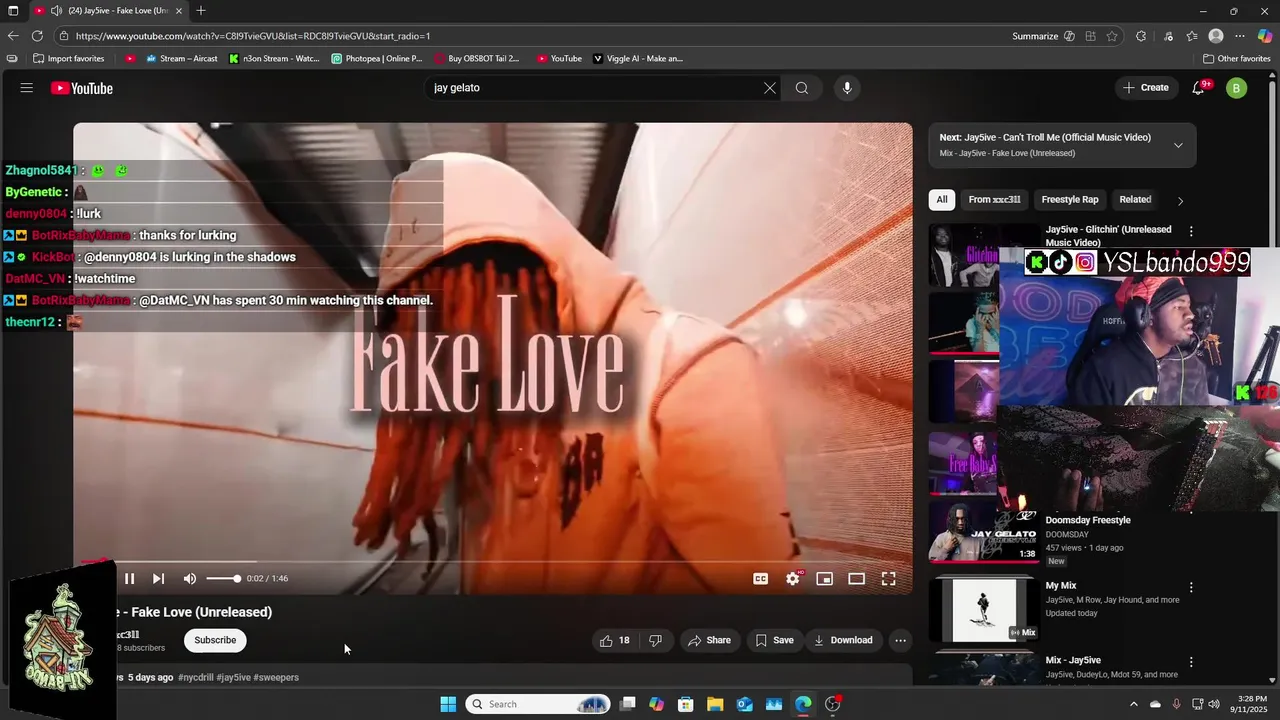This screenshot has width=1280, height=720.
Task: Open the Other favorites folder
Action: (1237, 59)
